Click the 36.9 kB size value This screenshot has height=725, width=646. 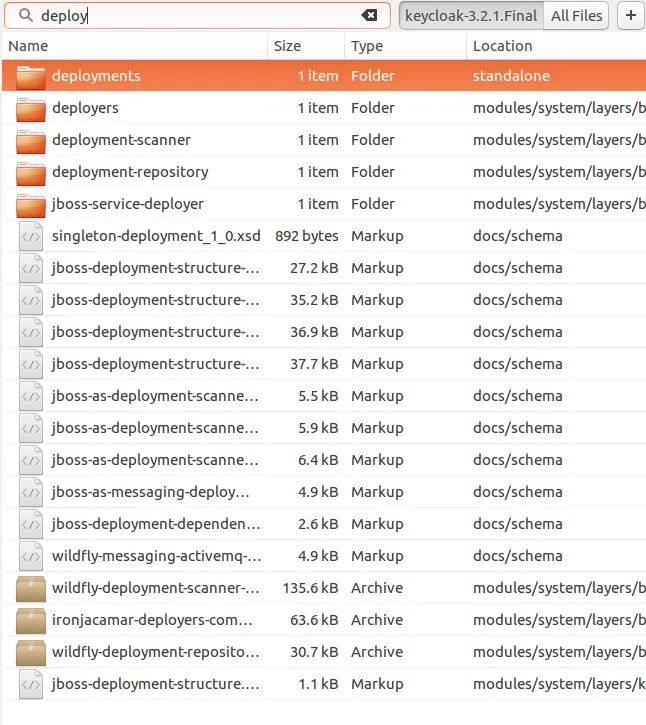point(314,332)
